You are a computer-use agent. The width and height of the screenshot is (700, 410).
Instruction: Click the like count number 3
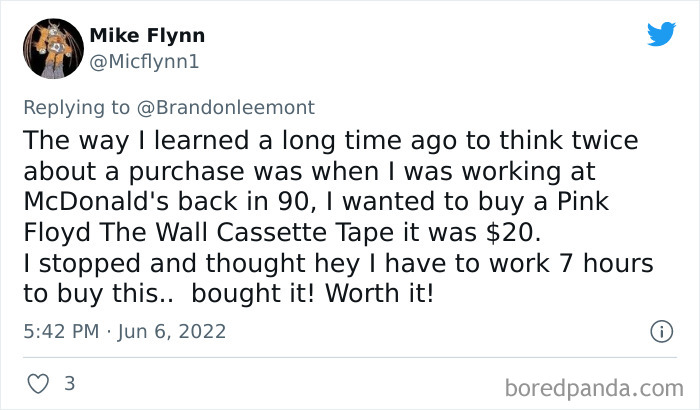69,383
